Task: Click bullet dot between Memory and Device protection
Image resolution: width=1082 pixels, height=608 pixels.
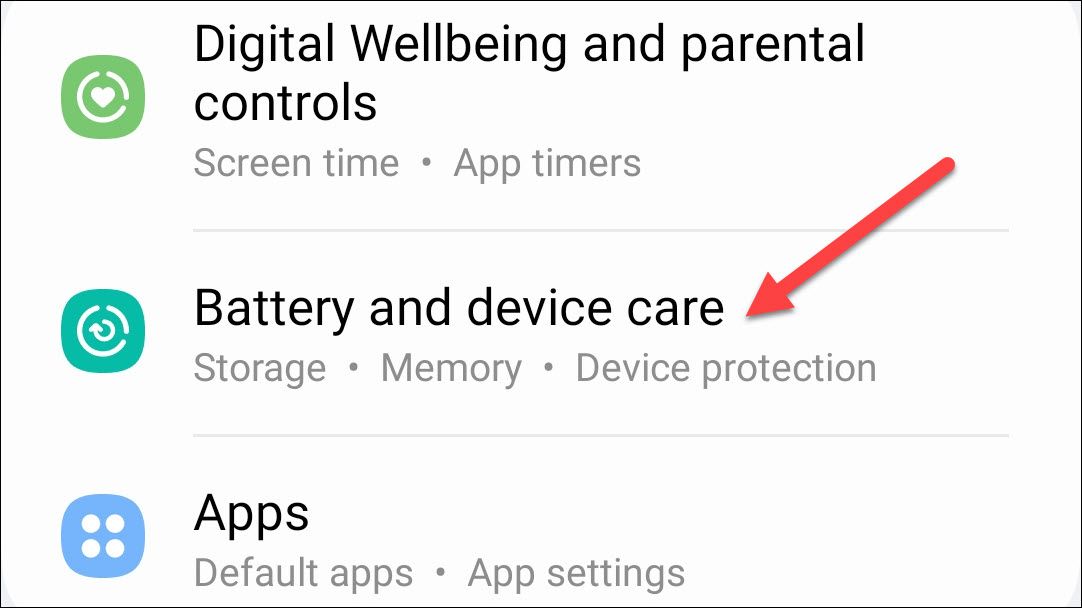Action: pyautogui.click(x=549, y=367)
